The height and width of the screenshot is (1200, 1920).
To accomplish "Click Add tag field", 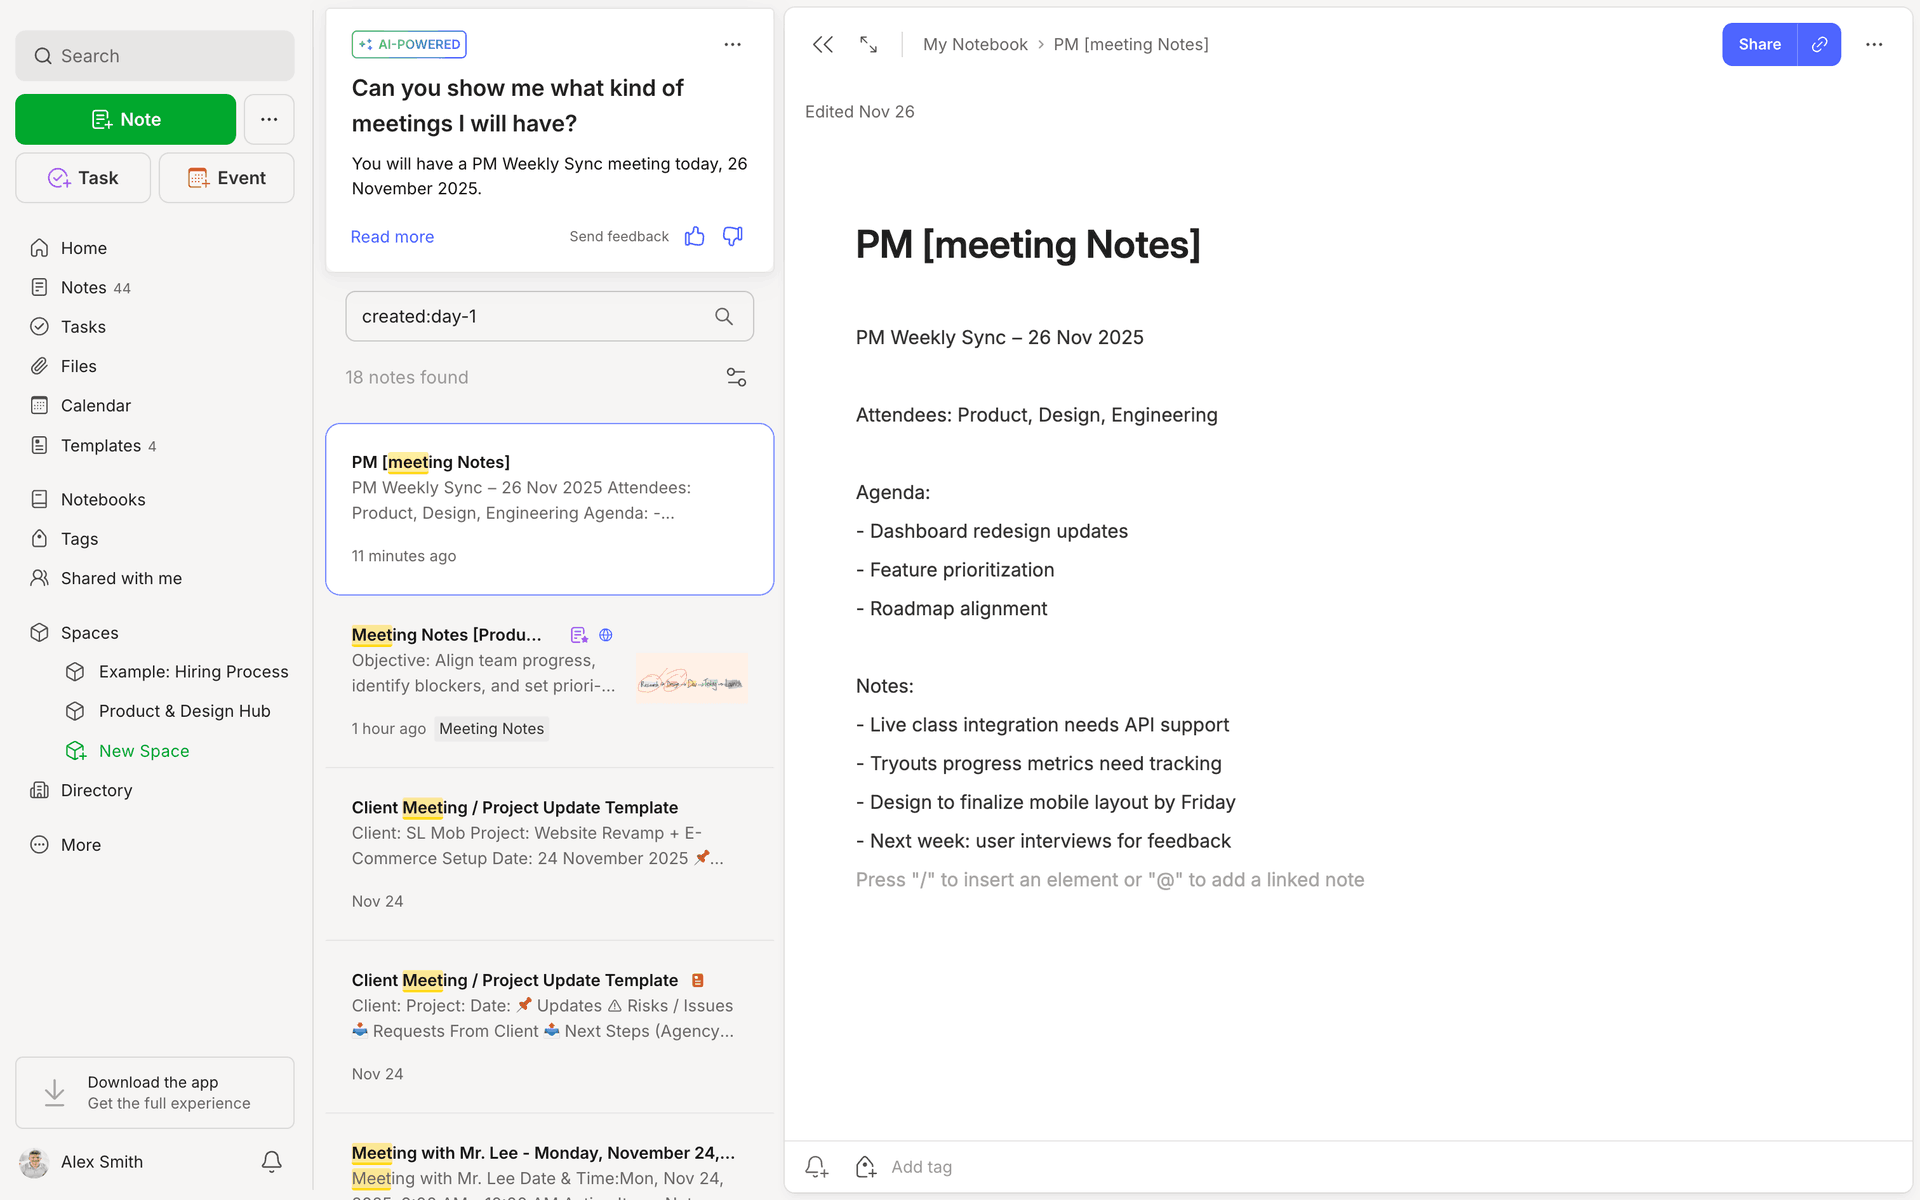I will [x=921, y=1167].
